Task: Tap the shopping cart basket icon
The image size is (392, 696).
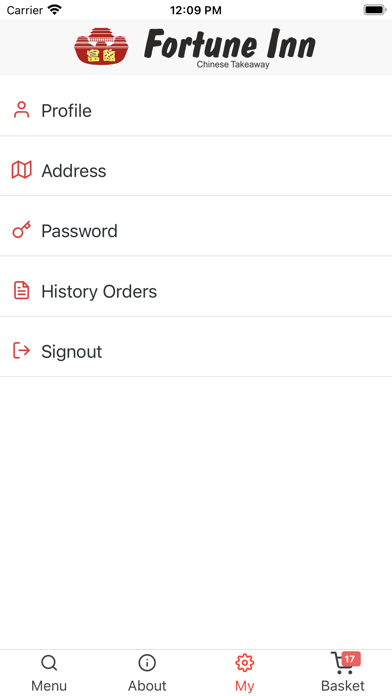Action: [x=342, y=663]
